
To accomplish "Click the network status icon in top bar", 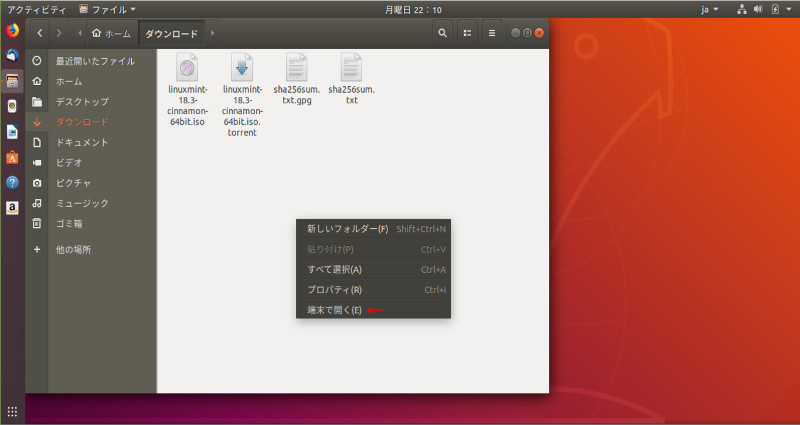I will pyautogui.click(x=742, y=10).
